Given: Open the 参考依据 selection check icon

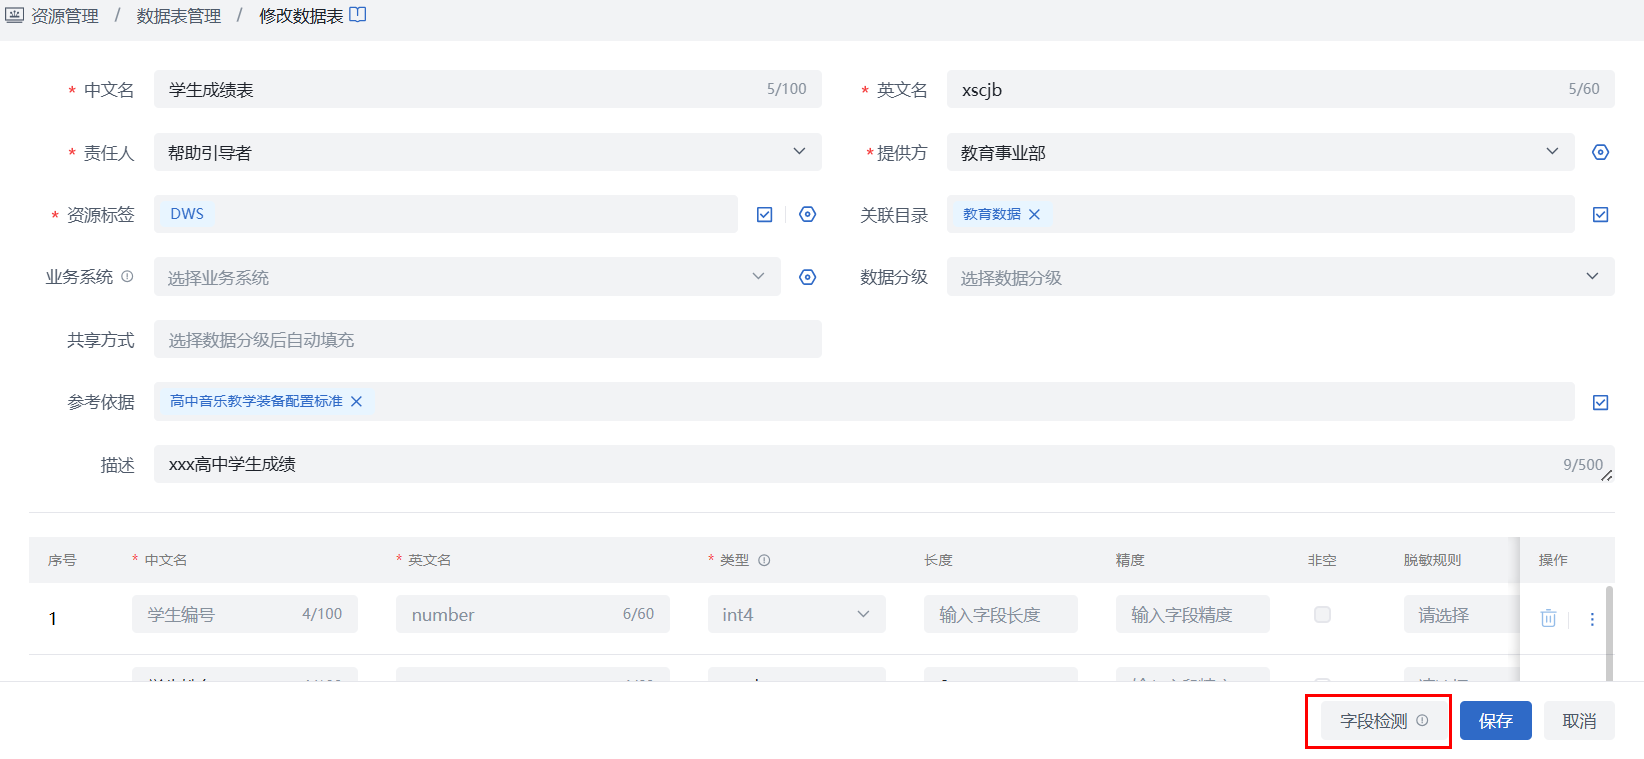Looking at the screenshot, I should tap(1600, 402).
